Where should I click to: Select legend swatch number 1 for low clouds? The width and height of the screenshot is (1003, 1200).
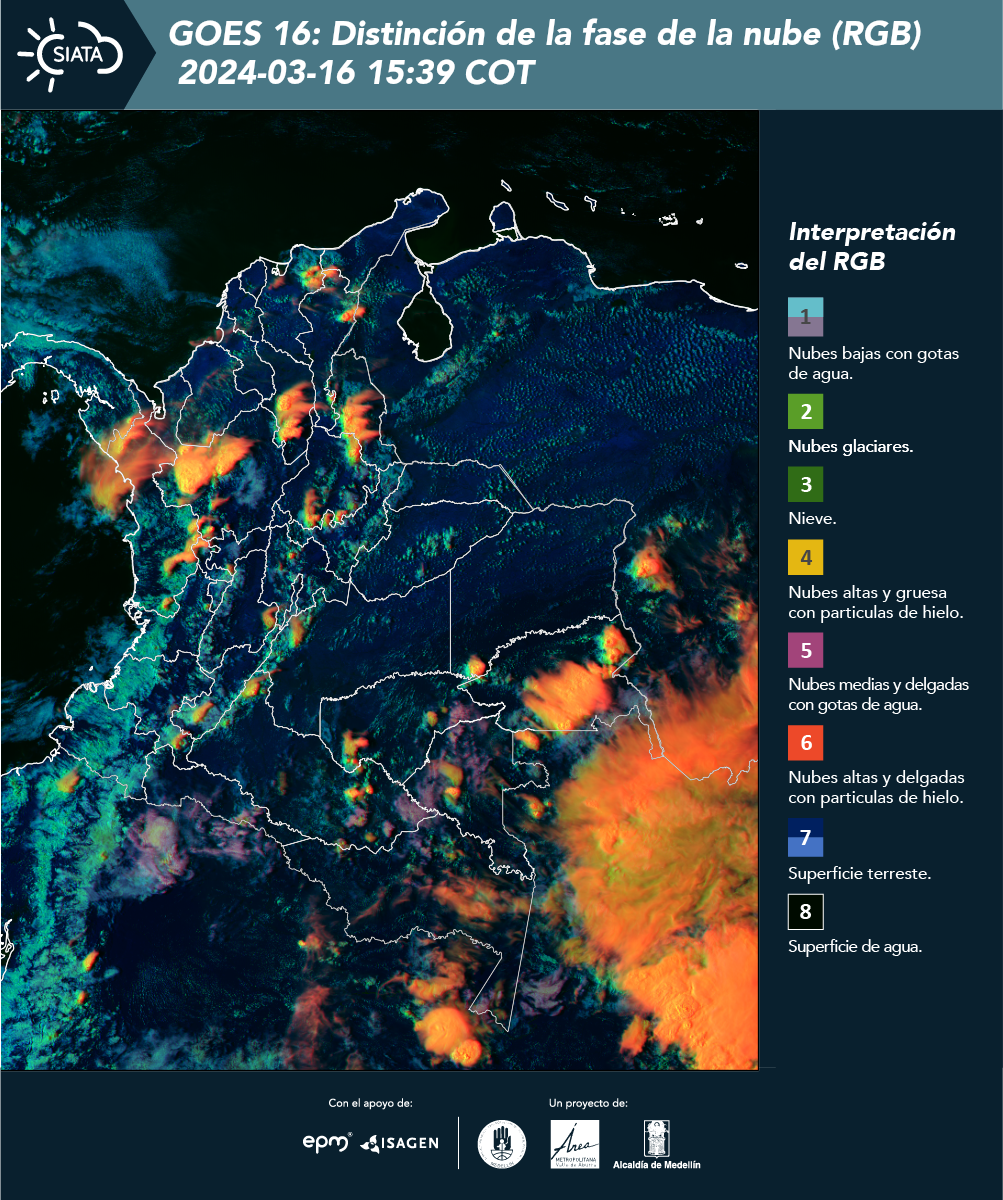(805, 317)
